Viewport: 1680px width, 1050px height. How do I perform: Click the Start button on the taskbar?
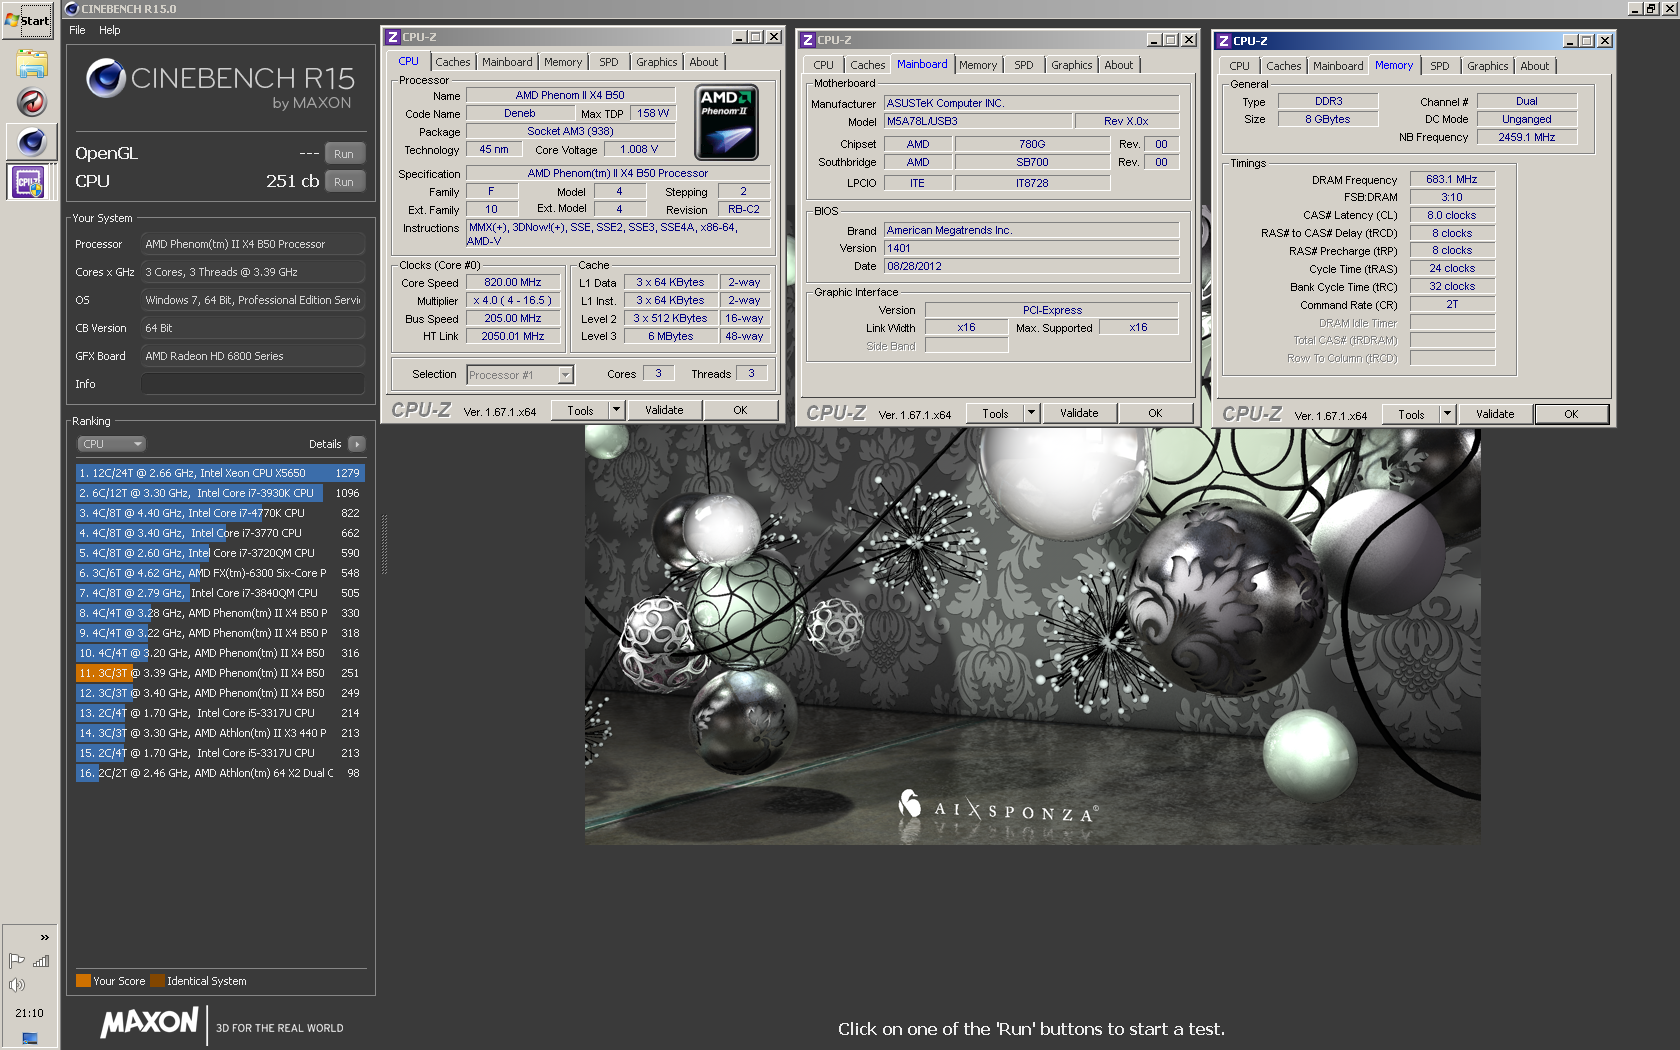[x=28, y=20]
